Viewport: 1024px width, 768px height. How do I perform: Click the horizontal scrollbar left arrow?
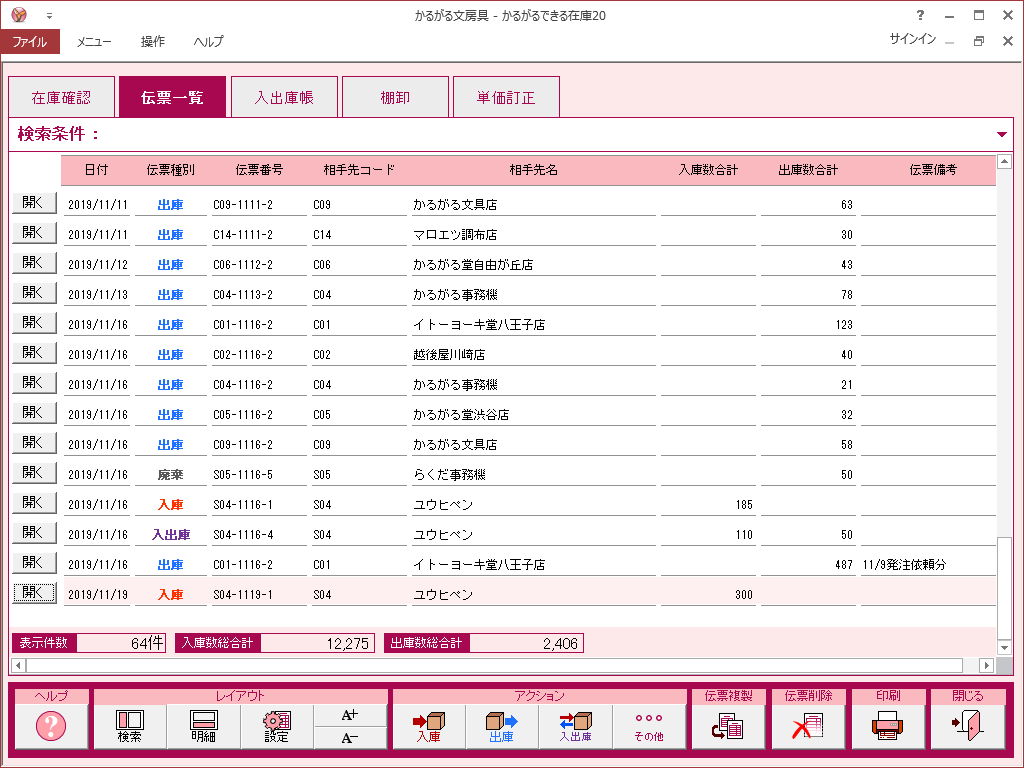click(18, 665)
